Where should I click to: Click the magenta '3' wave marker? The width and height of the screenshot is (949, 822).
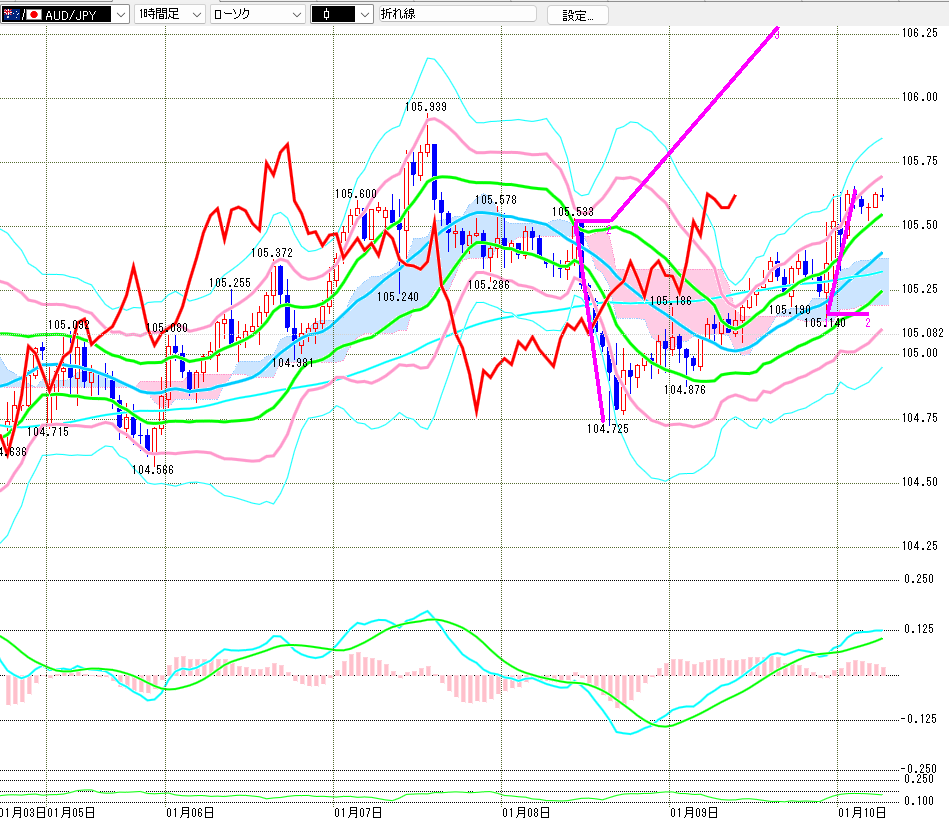tap(777, 35)
